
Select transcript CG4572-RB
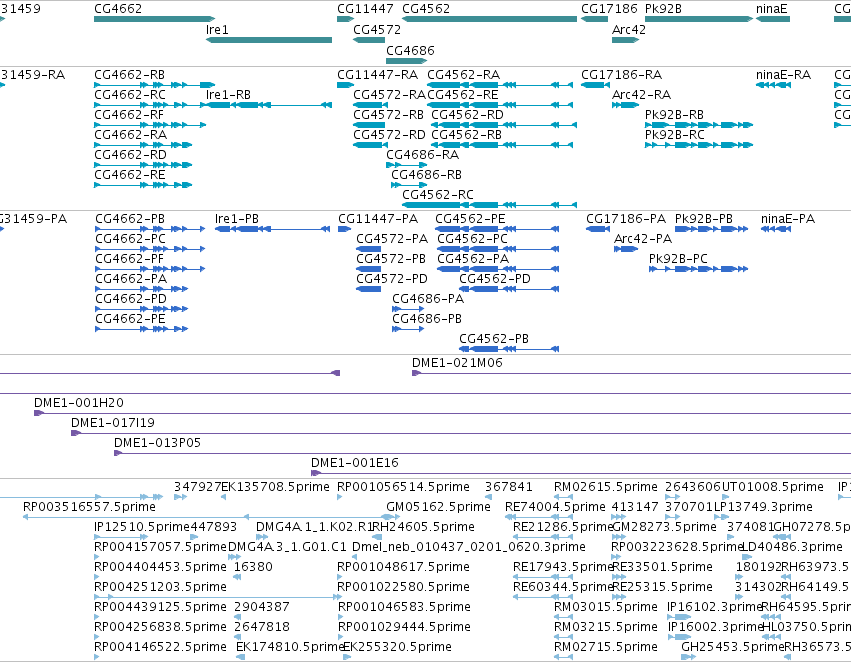pyautogui.click(x=389, y=115)
